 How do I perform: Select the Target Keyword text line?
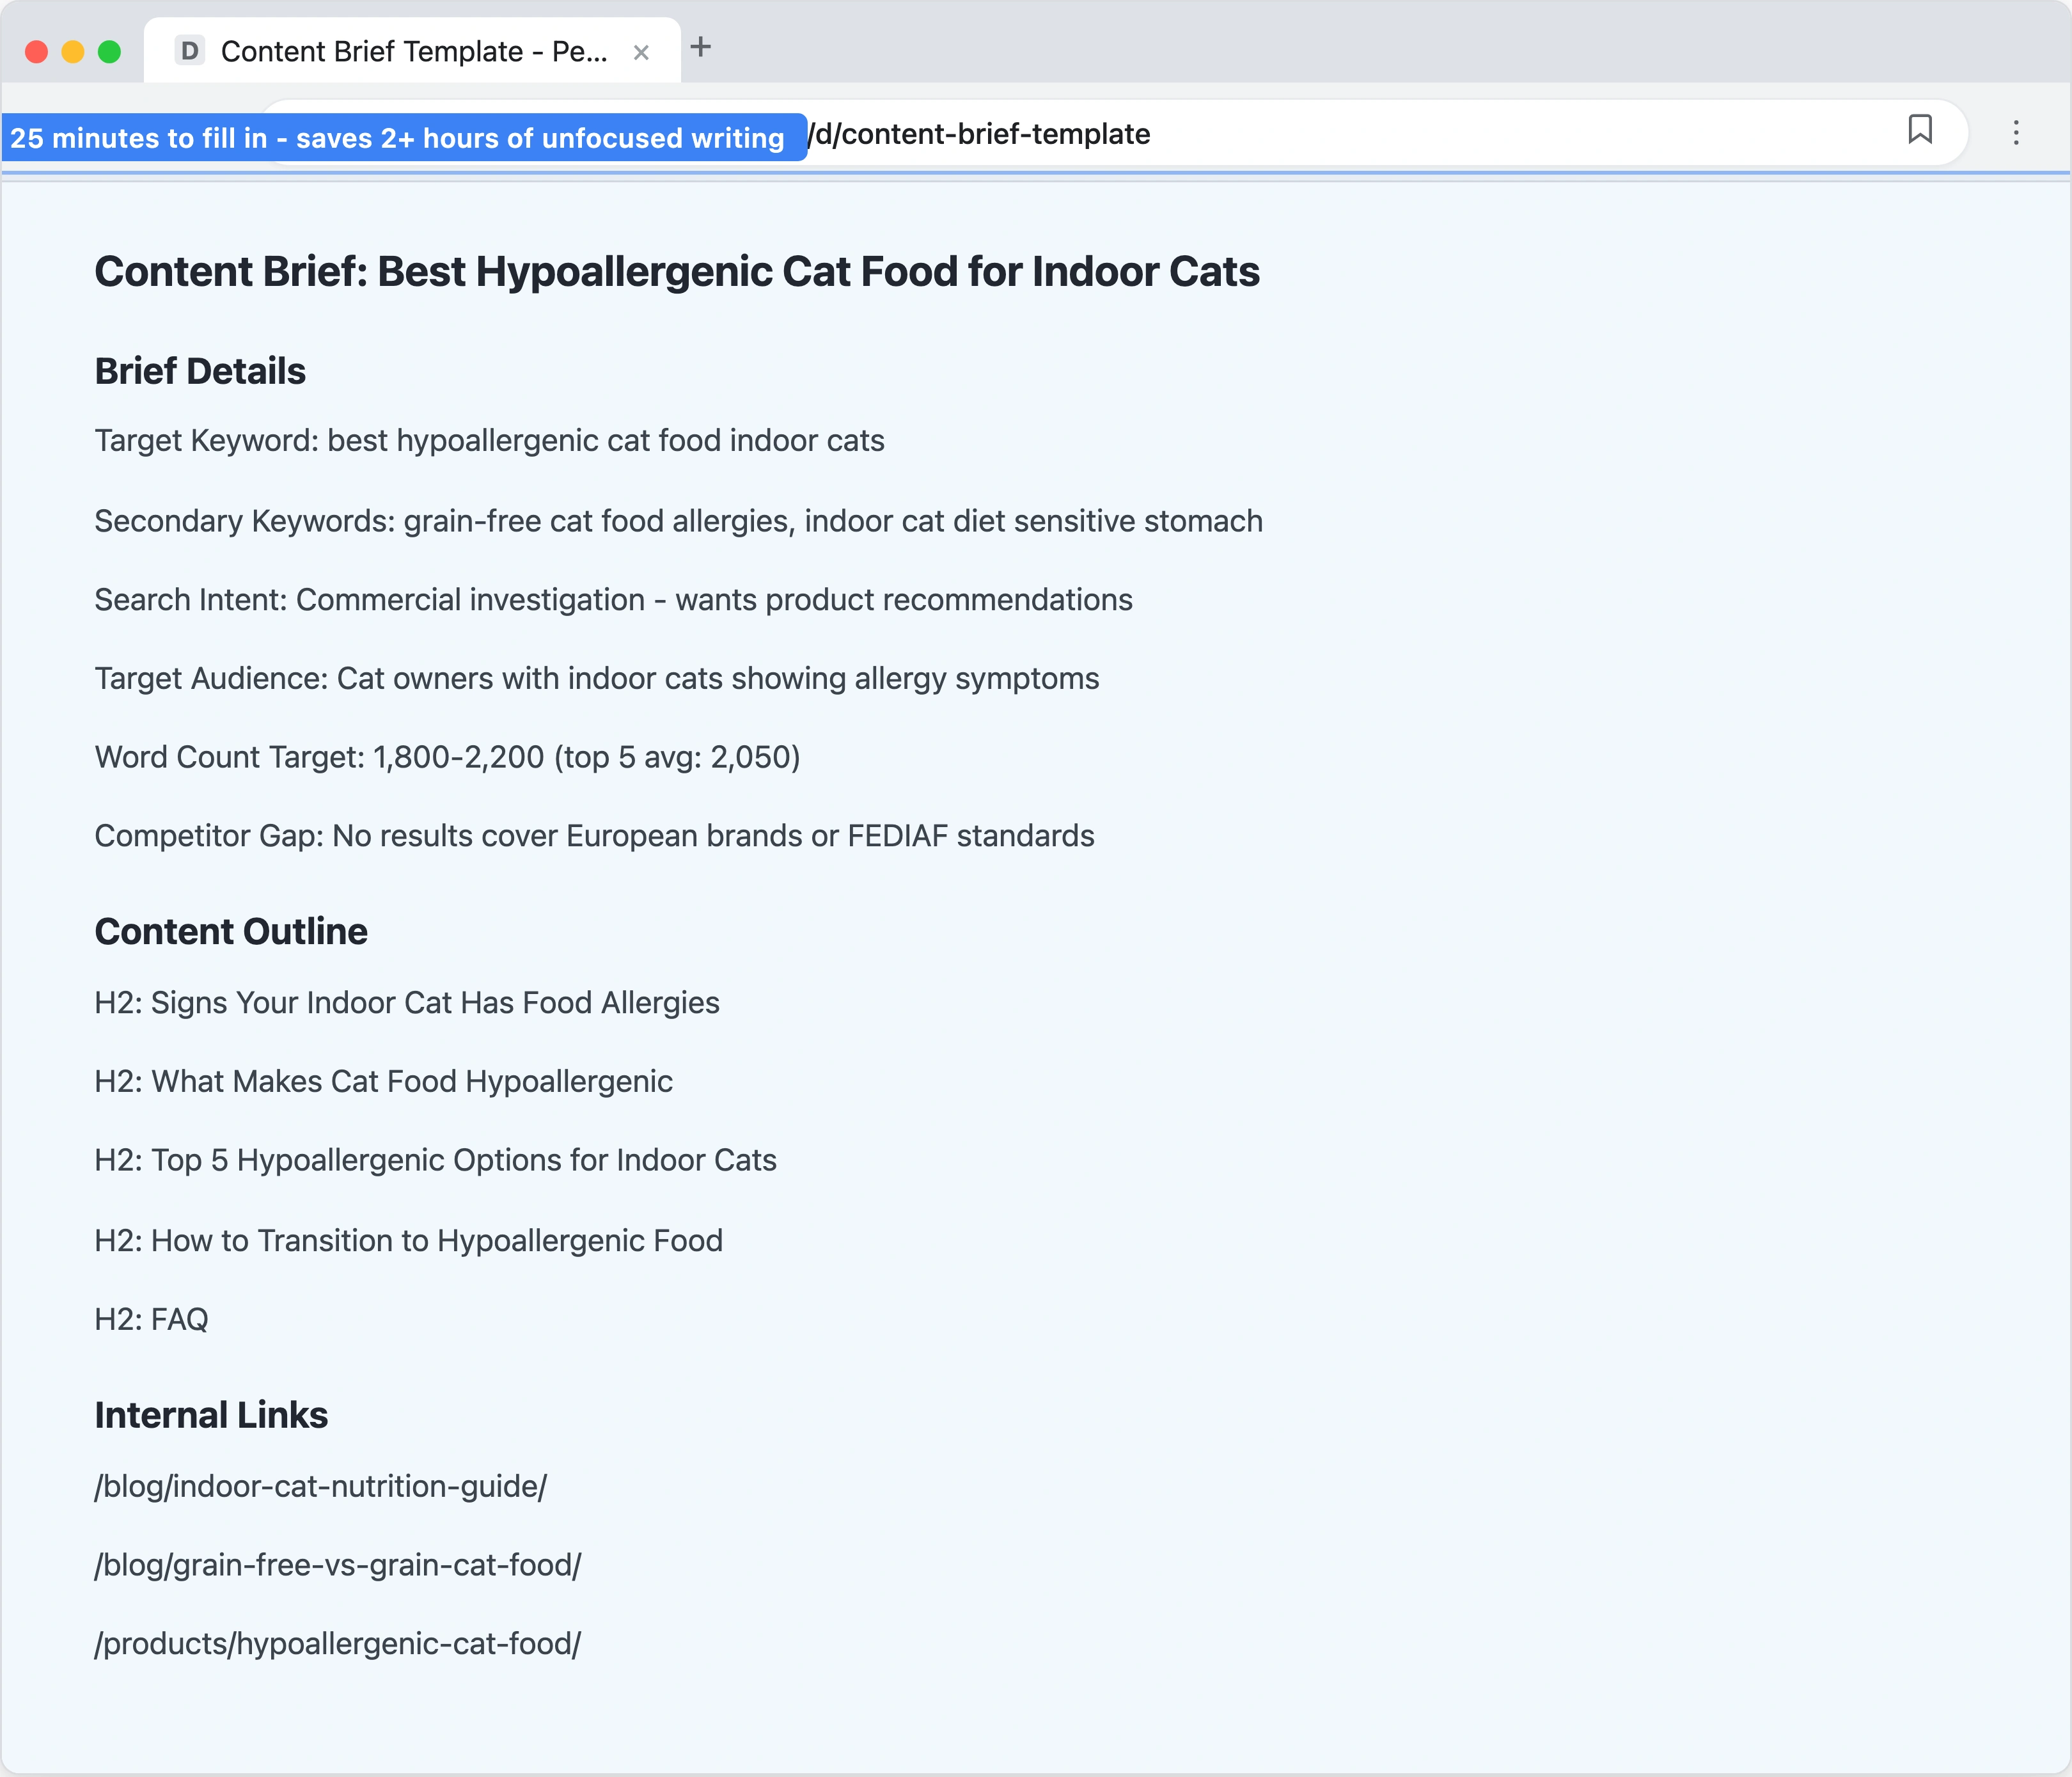coord(489,440)
